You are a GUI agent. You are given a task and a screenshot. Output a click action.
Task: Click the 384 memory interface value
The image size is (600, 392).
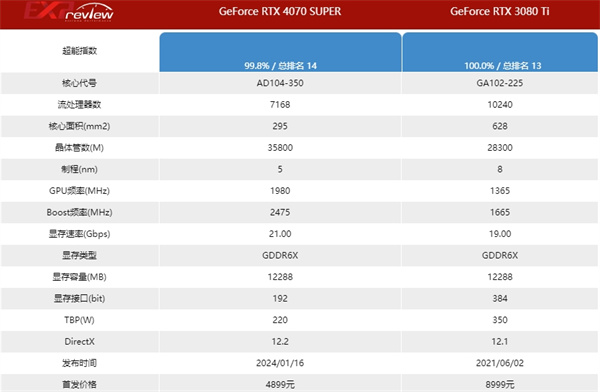click(x=500, y=298)
